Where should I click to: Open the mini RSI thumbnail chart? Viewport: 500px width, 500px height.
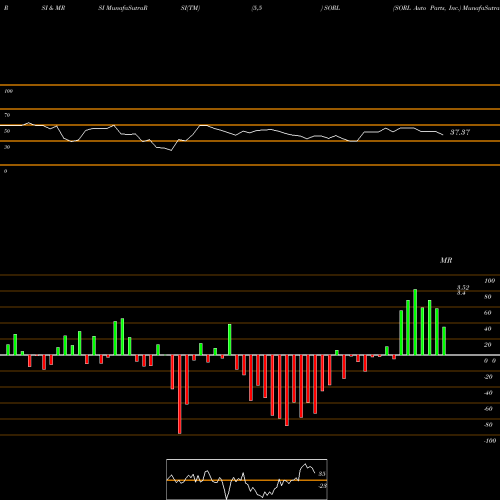click(x=247, y=479)
